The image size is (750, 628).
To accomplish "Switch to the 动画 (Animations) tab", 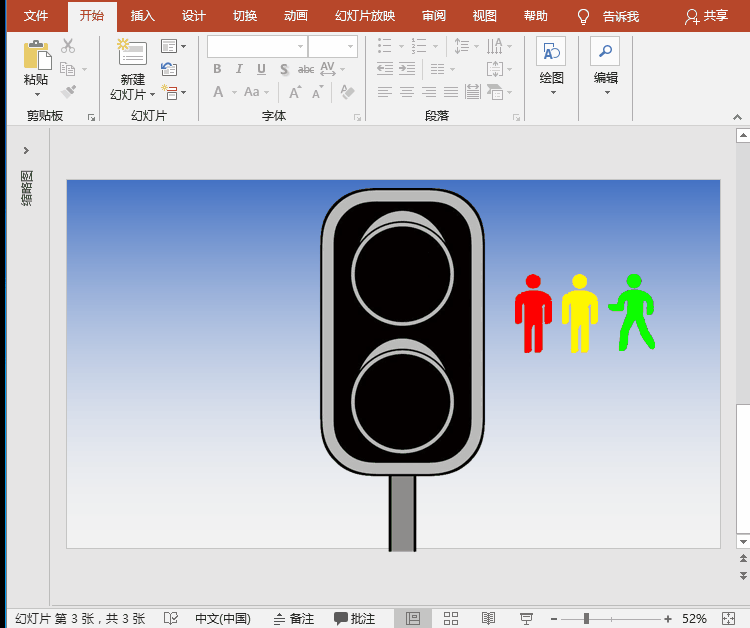I will (296, 16).
